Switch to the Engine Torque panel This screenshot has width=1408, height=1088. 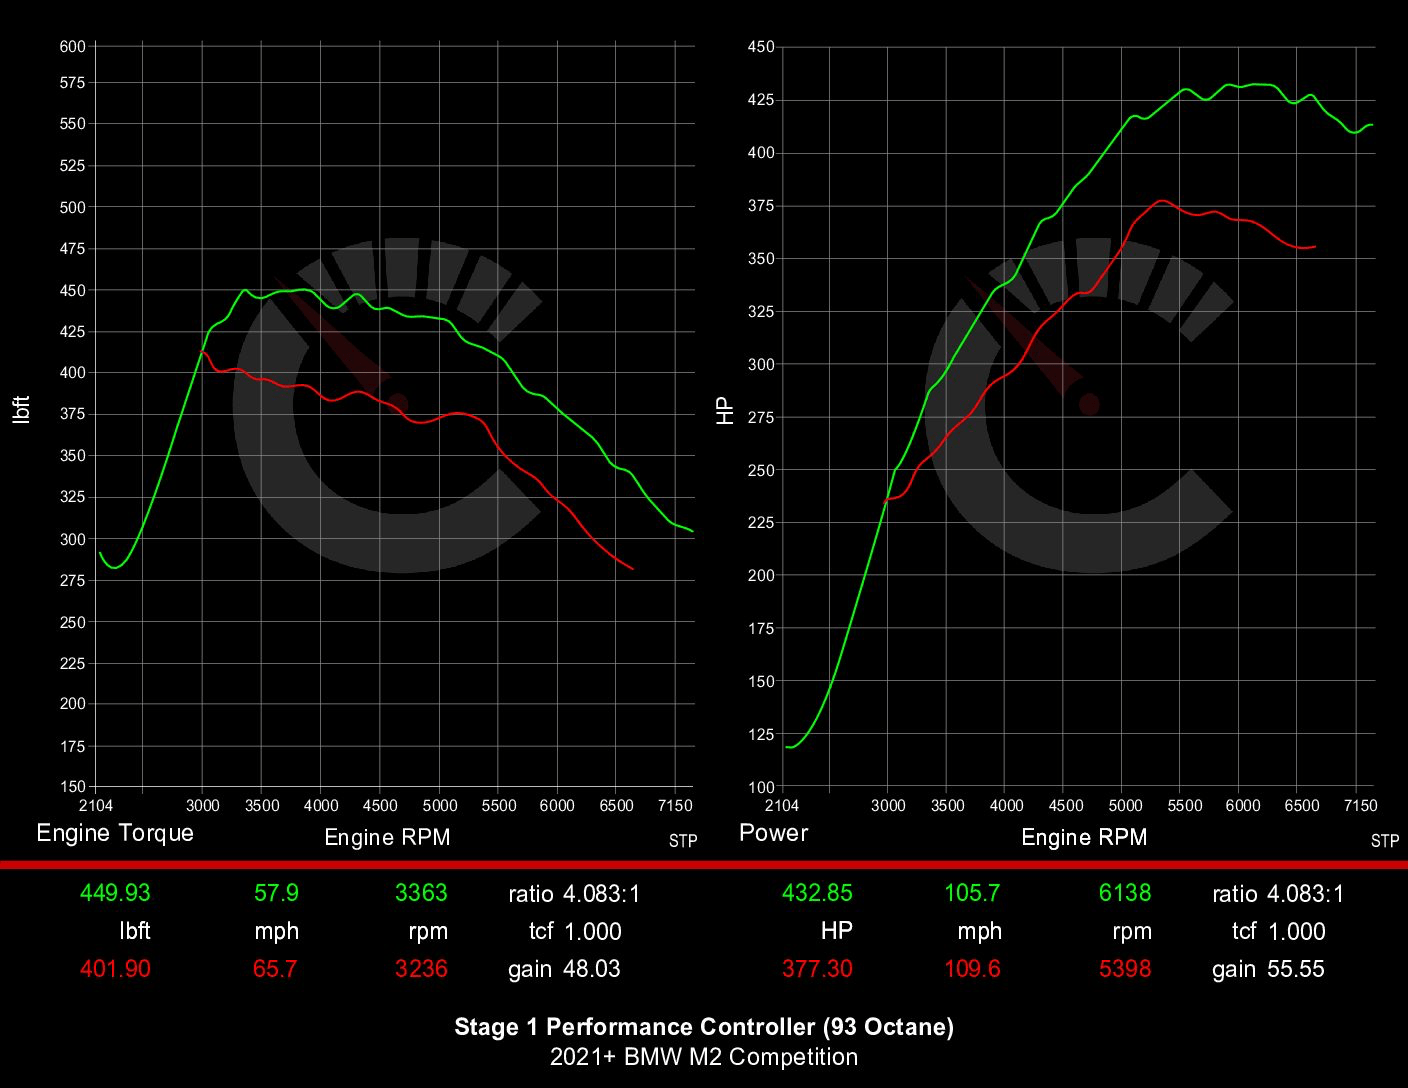click(115, 832)
